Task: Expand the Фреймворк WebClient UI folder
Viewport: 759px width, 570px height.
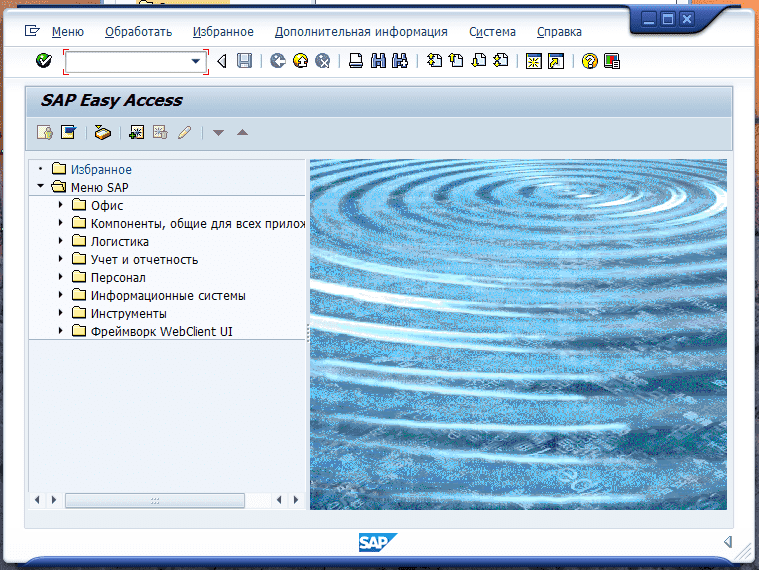Action: point(61,330)
